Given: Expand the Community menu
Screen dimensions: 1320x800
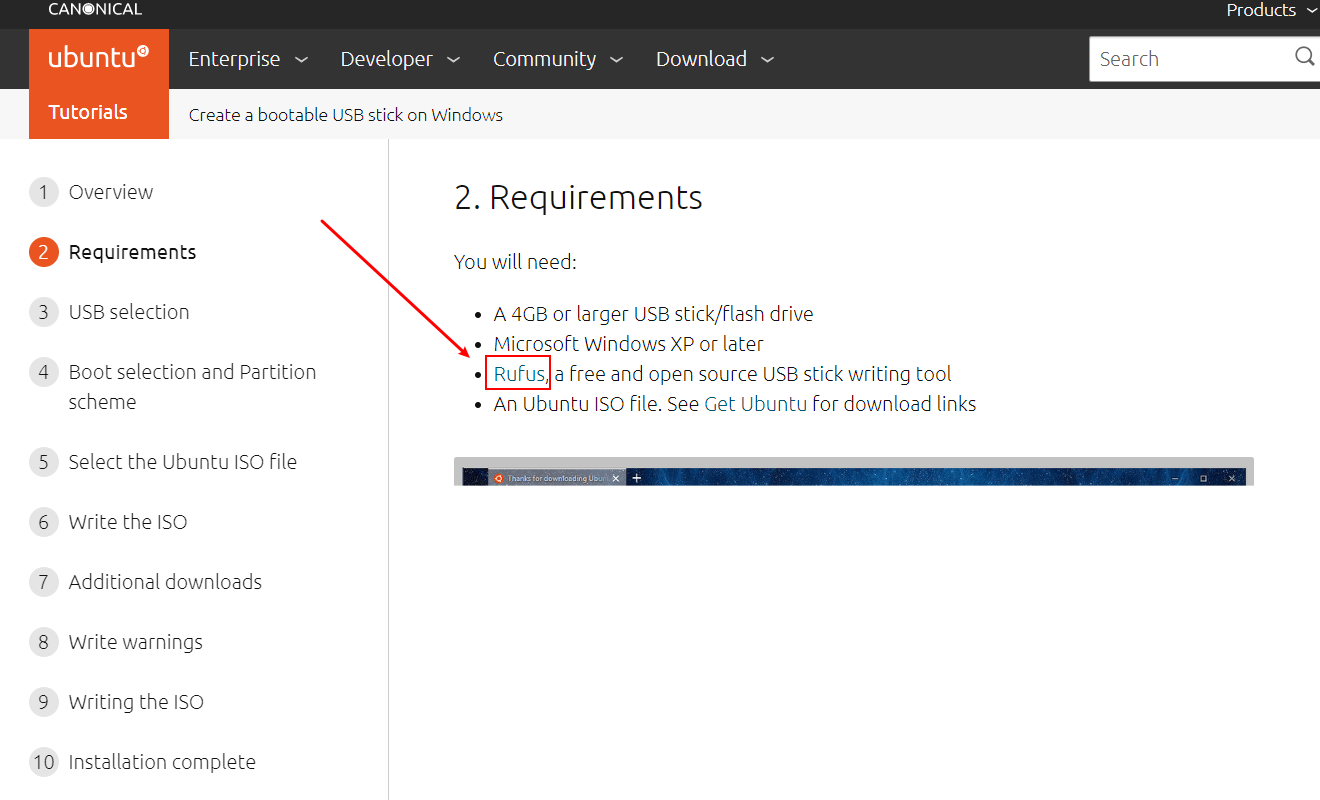Looking at the screenshot, I should coord(558,59).
